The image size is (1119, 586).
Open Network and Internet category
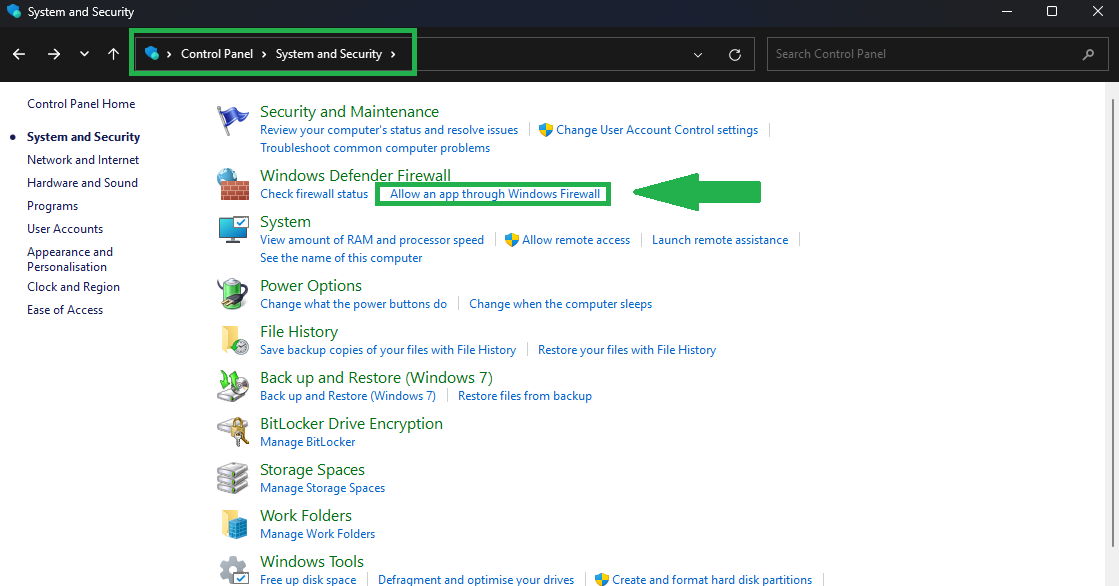point(83,160)
